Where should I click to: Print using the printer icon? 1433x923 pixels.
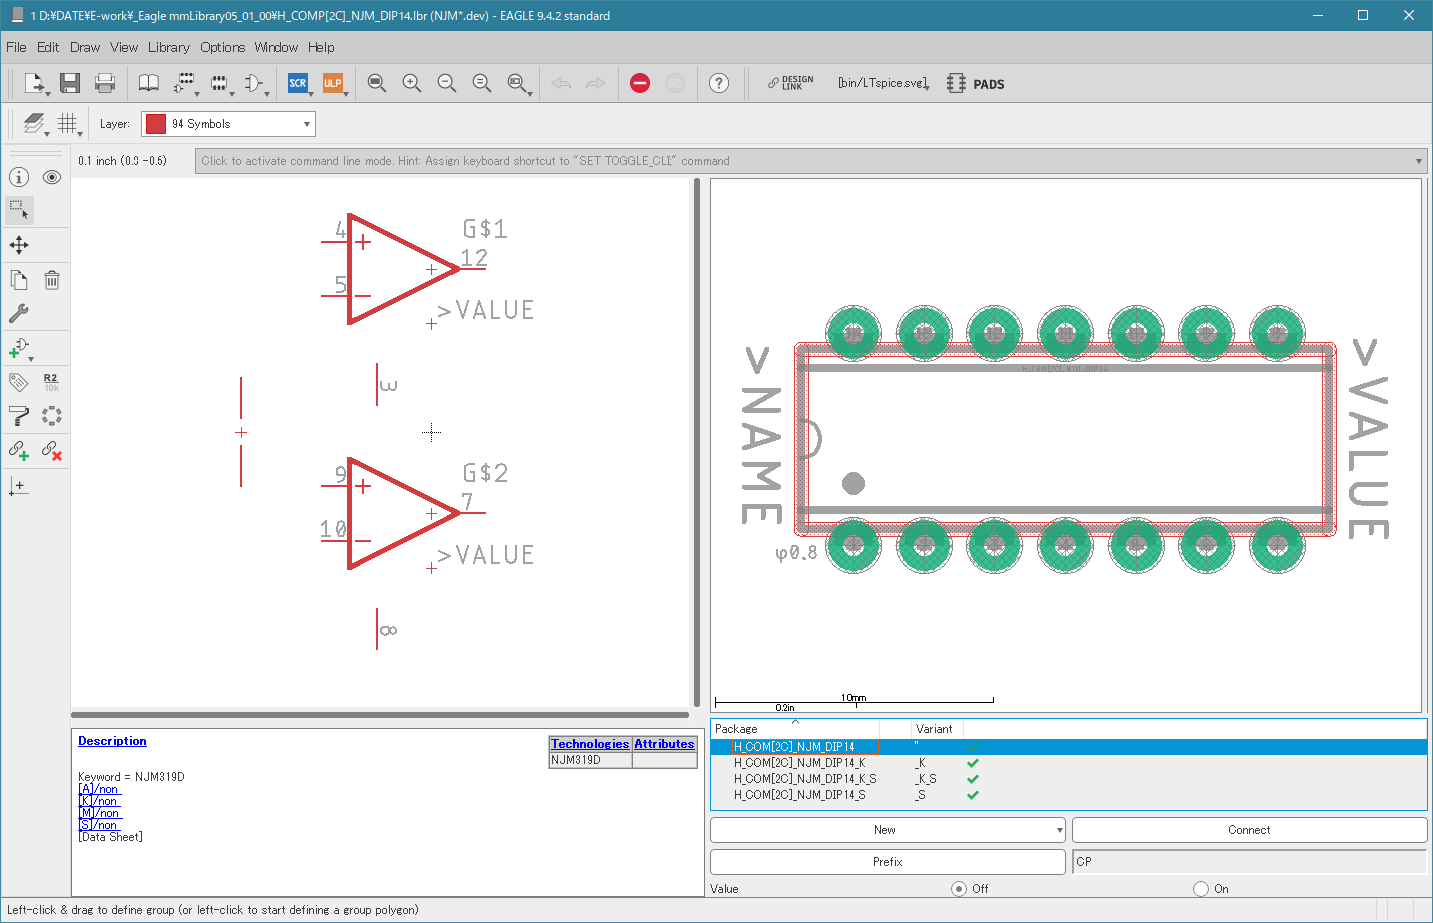tap(104, 83)
